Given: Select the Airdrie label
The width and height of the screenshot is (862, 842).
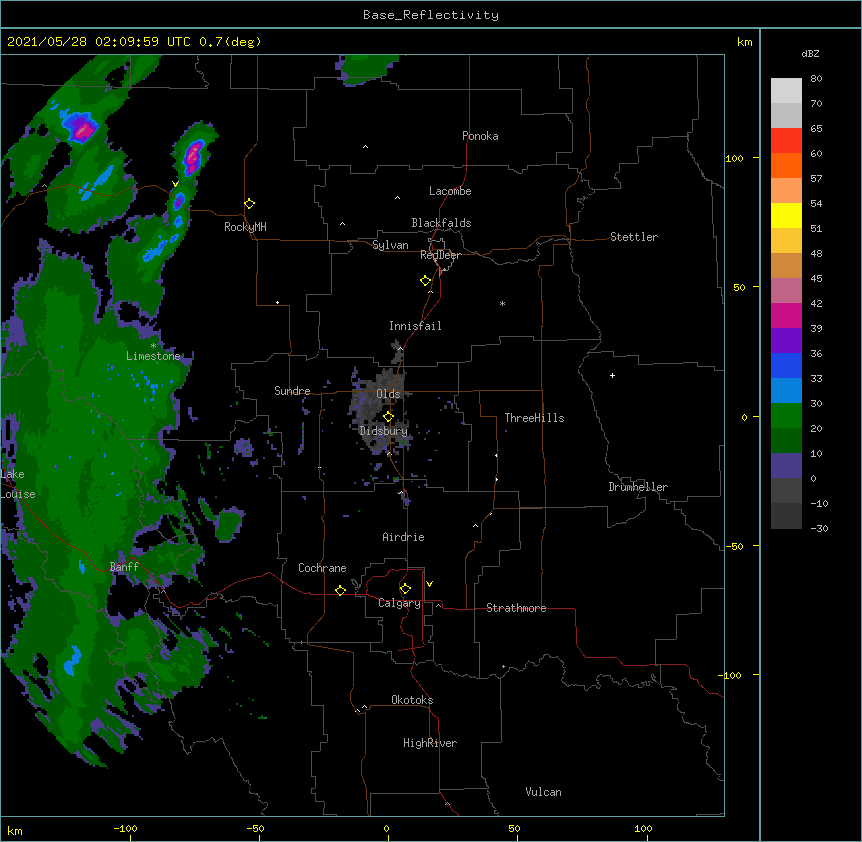Looking at the screenshot, I should (x=404, y=537).
